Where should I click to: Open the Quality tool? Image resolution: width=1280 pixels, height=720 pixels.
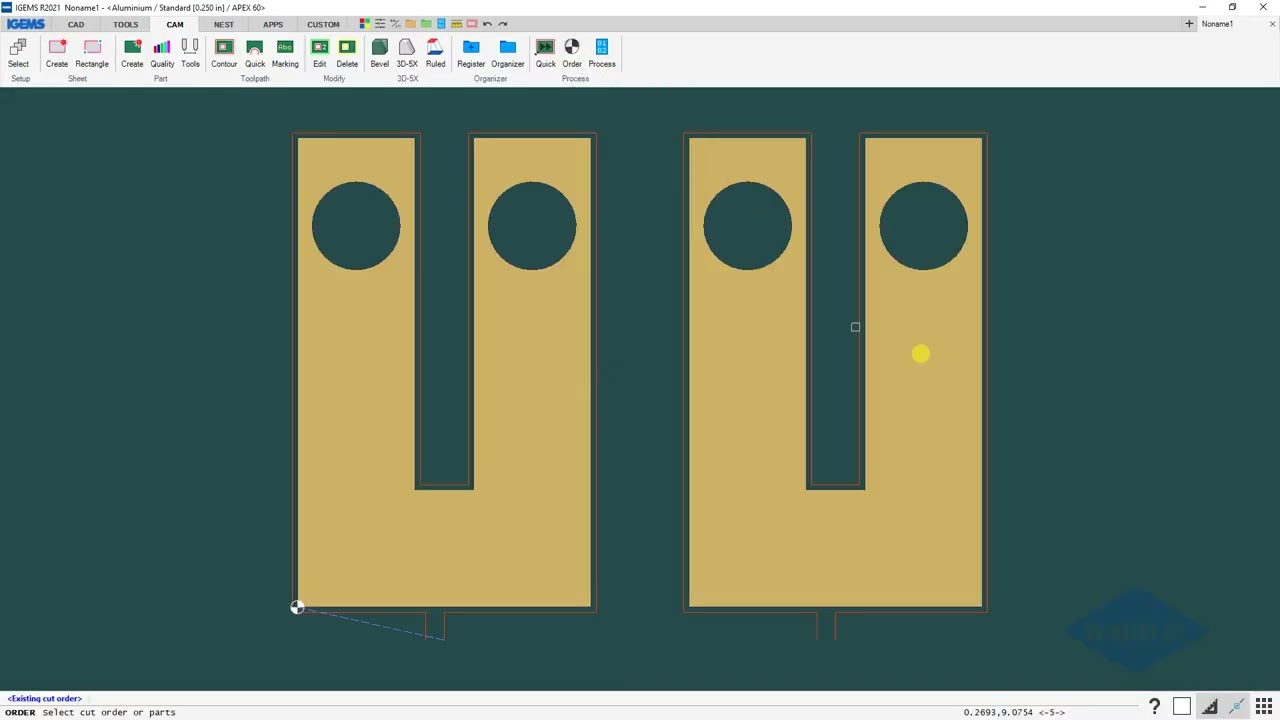[x=162, y=54]
